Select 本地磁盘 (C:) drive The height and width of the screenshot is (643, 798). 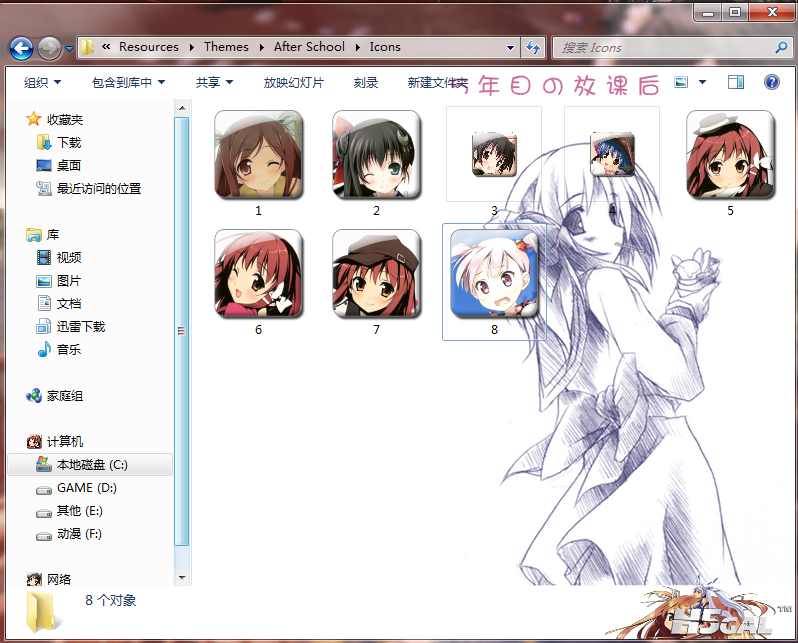click(90, 465)
